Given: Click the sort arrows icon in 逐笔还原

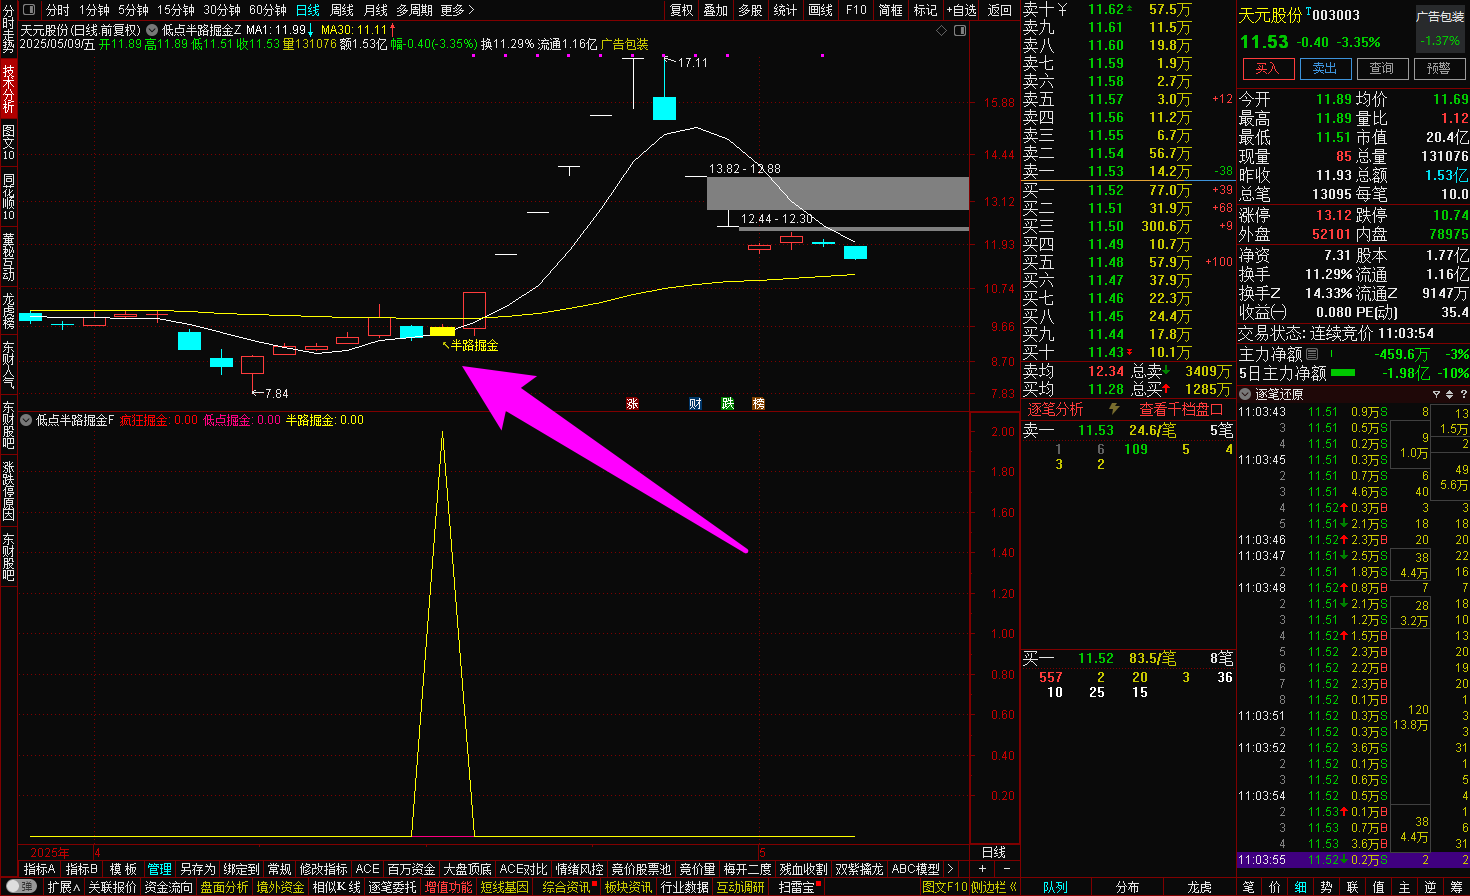Looking at the screenshot, I should click(x=1449, y=394).
